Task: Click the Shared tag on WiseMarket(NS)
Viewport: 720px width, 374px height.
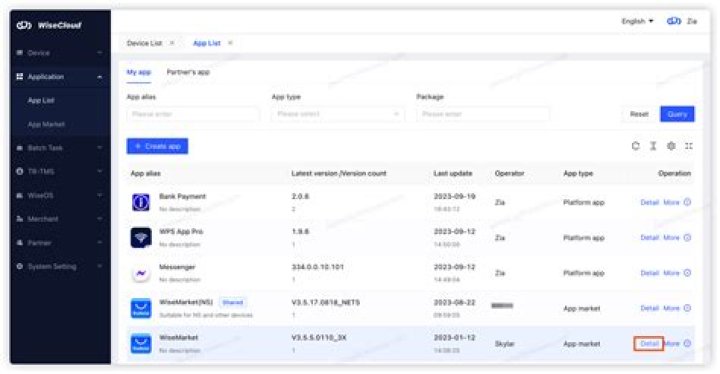Action: [x=232, y=302]
